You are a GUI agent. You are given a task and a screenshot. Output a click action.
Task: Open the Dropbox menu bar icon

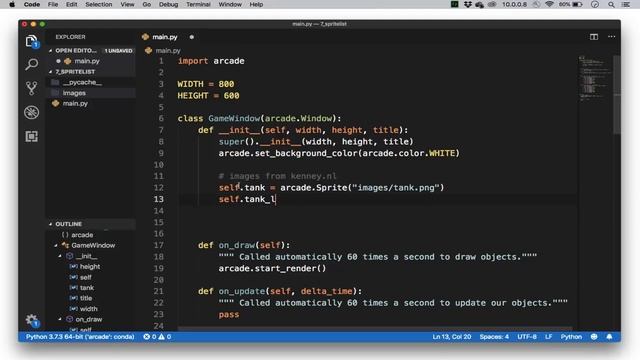tap(468, 4)
